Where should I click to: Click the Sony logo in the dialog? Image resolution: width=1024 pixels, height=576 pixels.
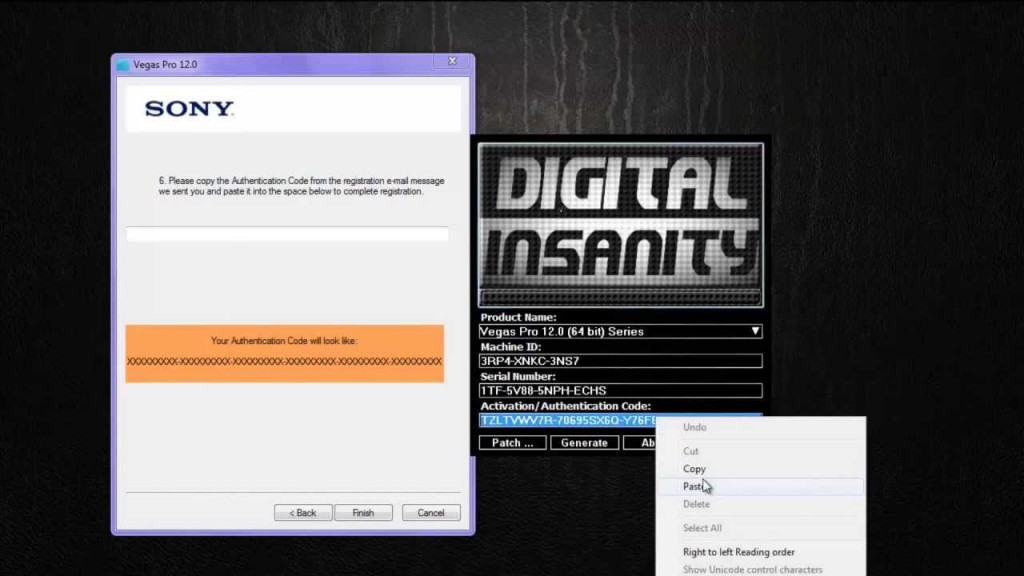point(189,108)
